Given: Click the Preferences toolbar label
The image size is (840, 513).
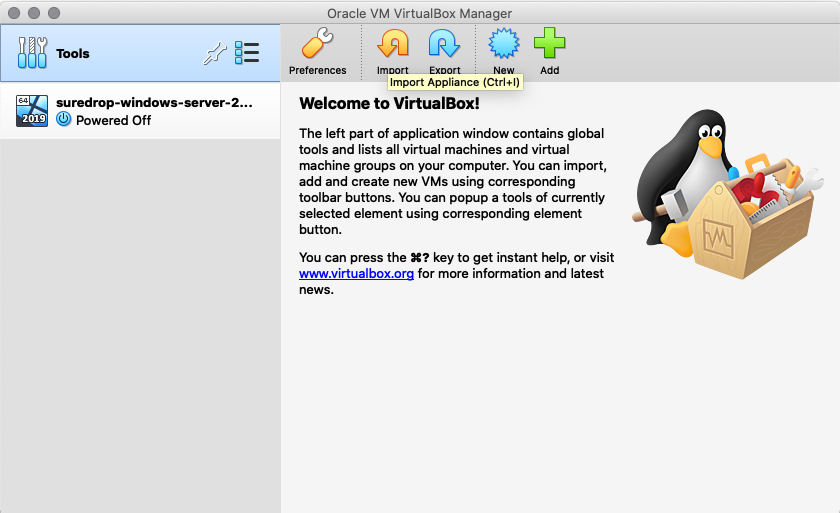Looking at the screenshot, I should [318, 70].
